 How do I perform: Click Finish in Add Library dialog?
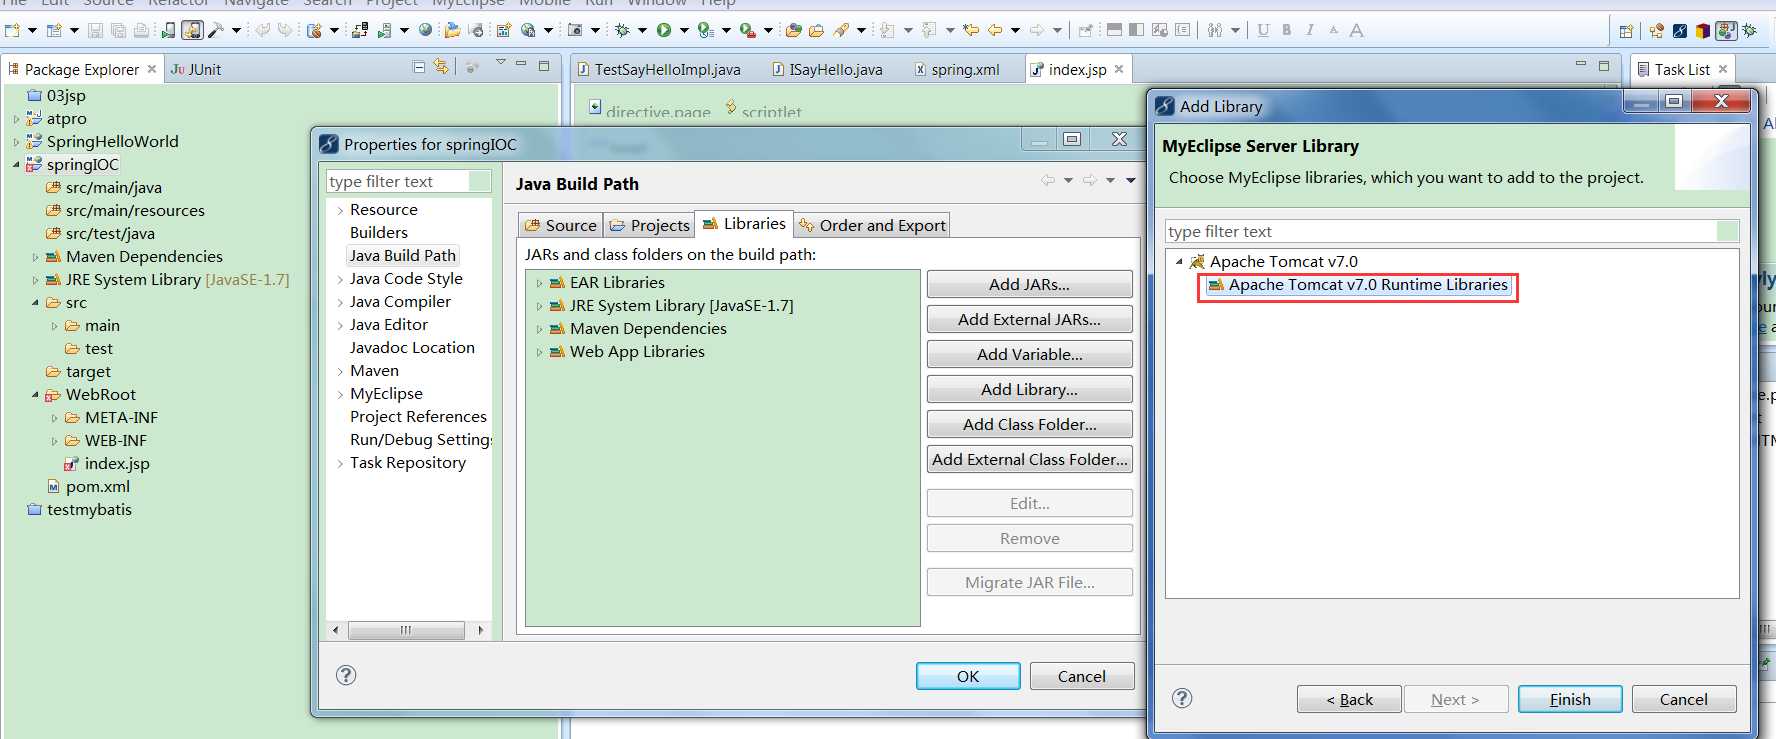click(x=1570, y=699)
